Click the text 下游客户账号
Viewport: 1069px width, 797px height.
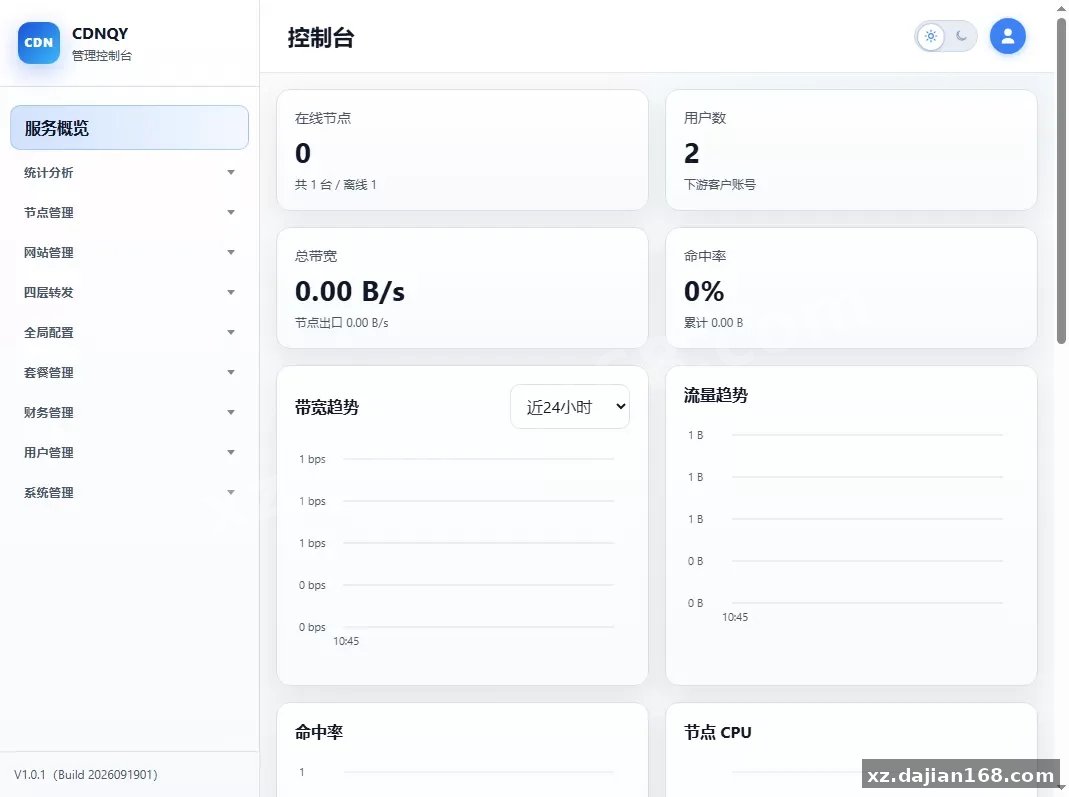(x=720, y=185)
